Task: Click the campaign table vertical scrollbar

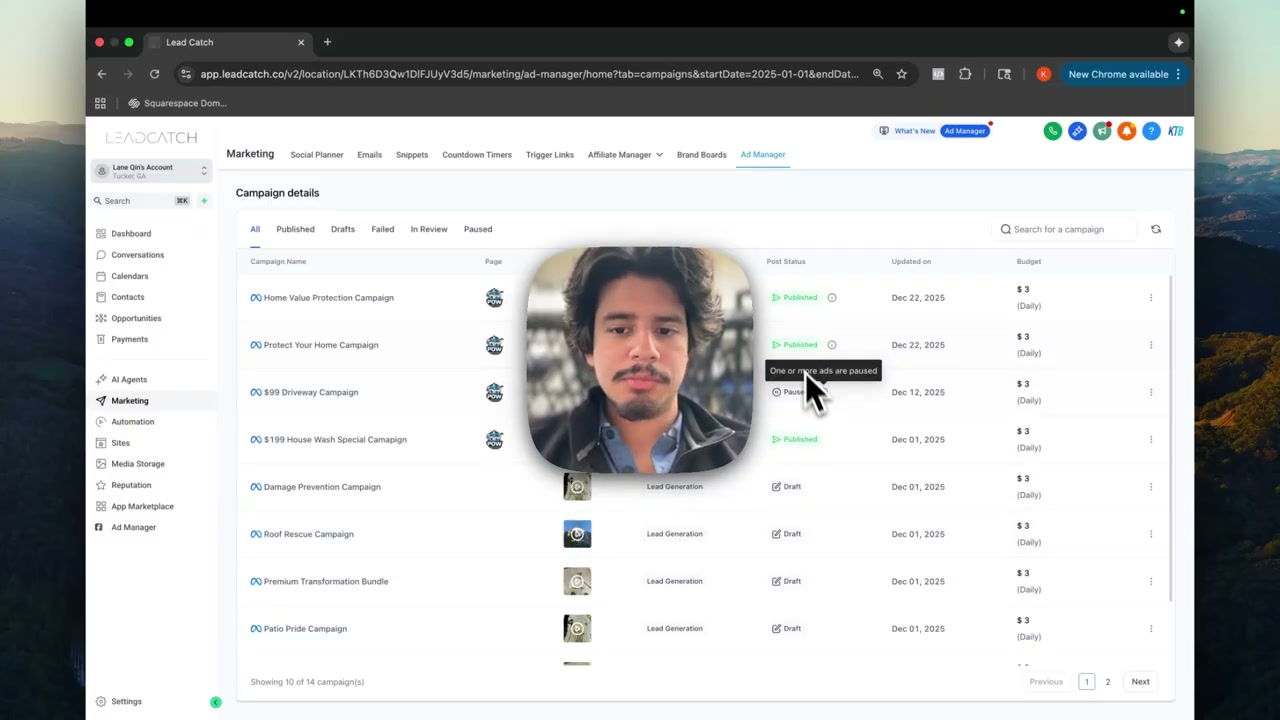Action: (1169, 437)
